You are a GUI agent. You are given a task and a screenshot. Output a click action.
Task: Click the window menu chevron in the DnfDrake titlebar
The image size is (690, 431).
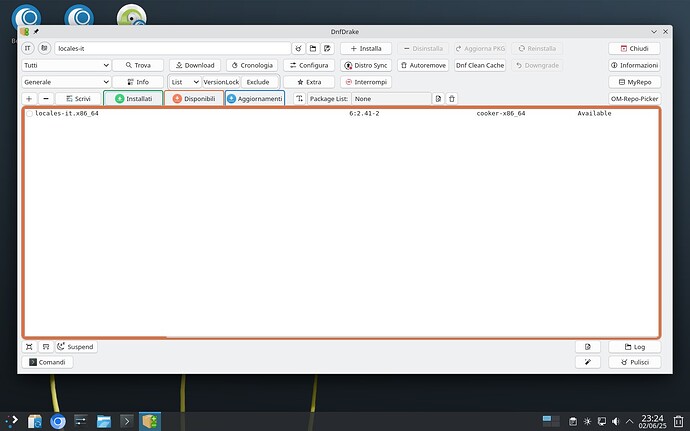point(654,32)
